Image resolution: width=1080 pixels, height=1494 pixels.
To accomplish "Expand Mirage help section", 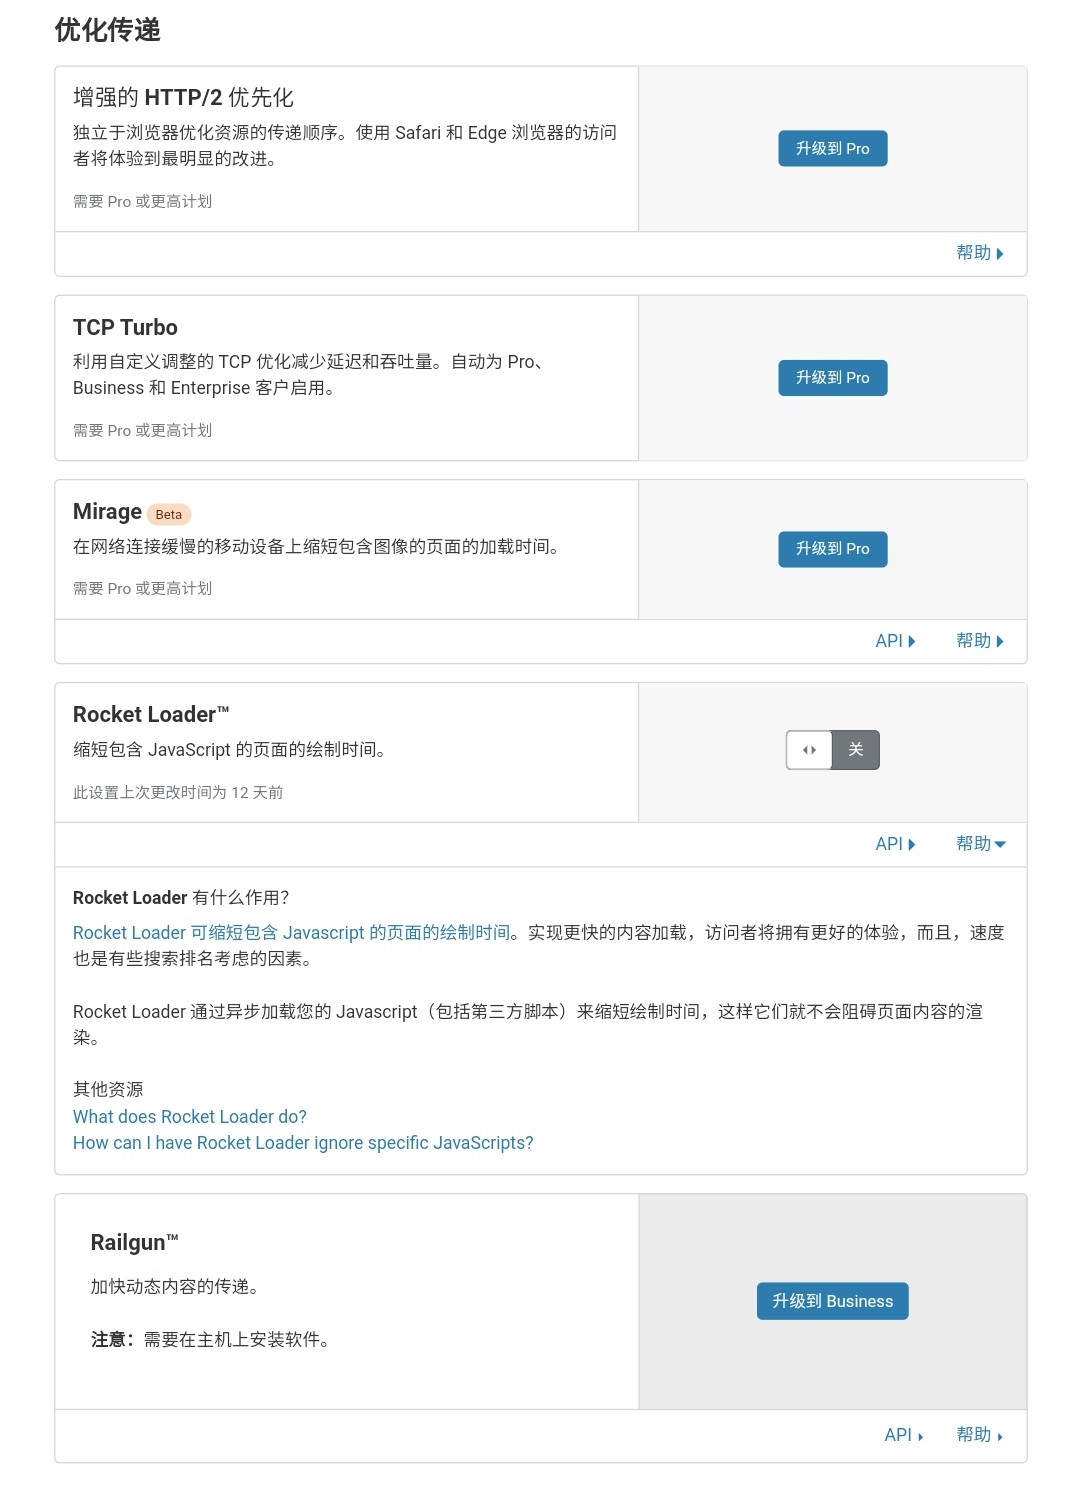I will click(x=979, y=641).
